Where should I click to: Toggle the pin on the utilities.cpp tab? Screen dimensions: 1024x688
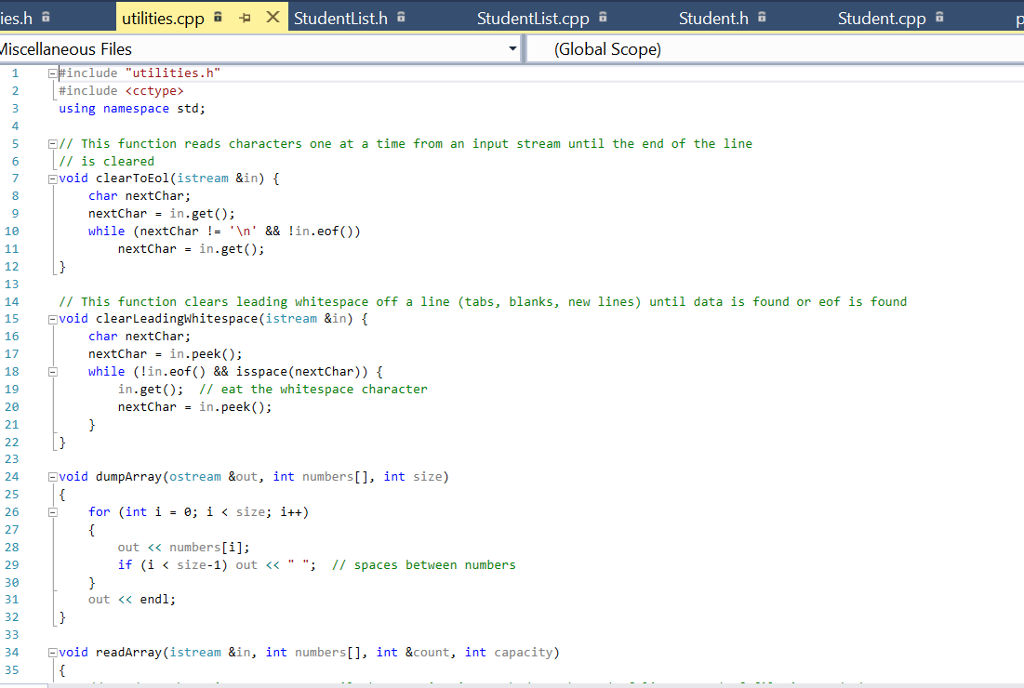tap(245, 17)
